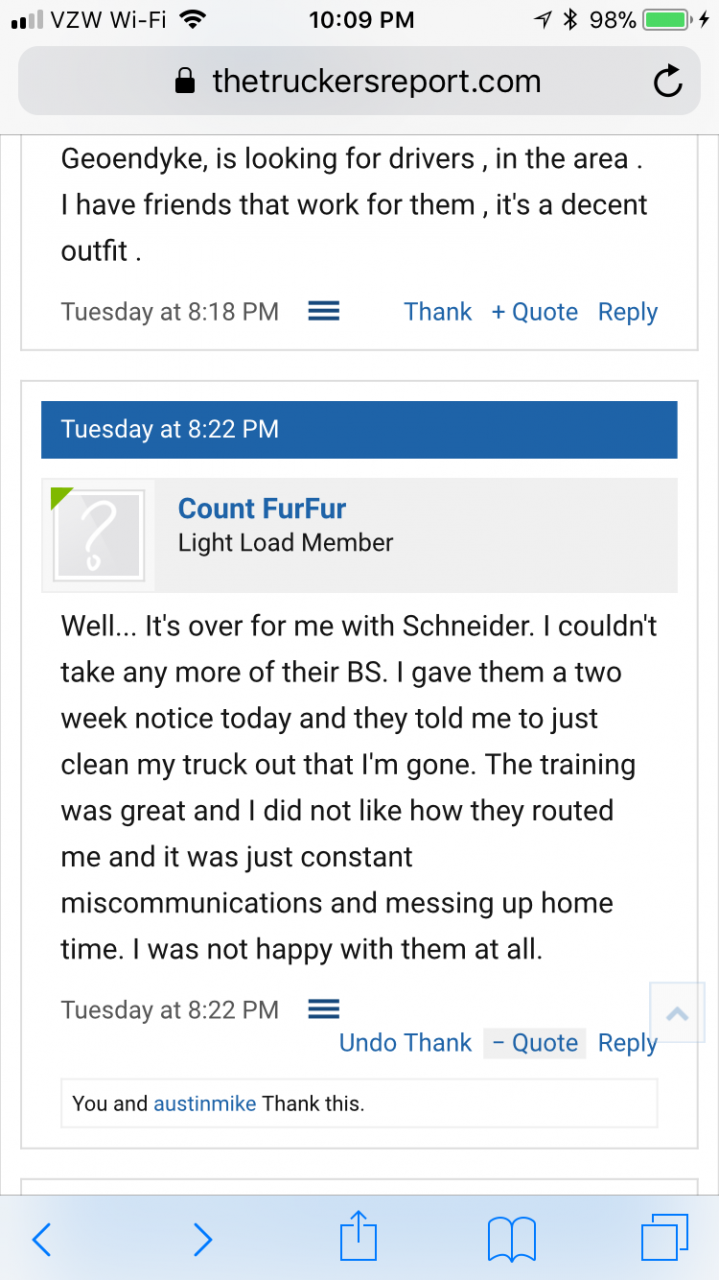Open post options menu beside 8:22 PM
The image size is (719, 1280).
[x=323, y=1009]
